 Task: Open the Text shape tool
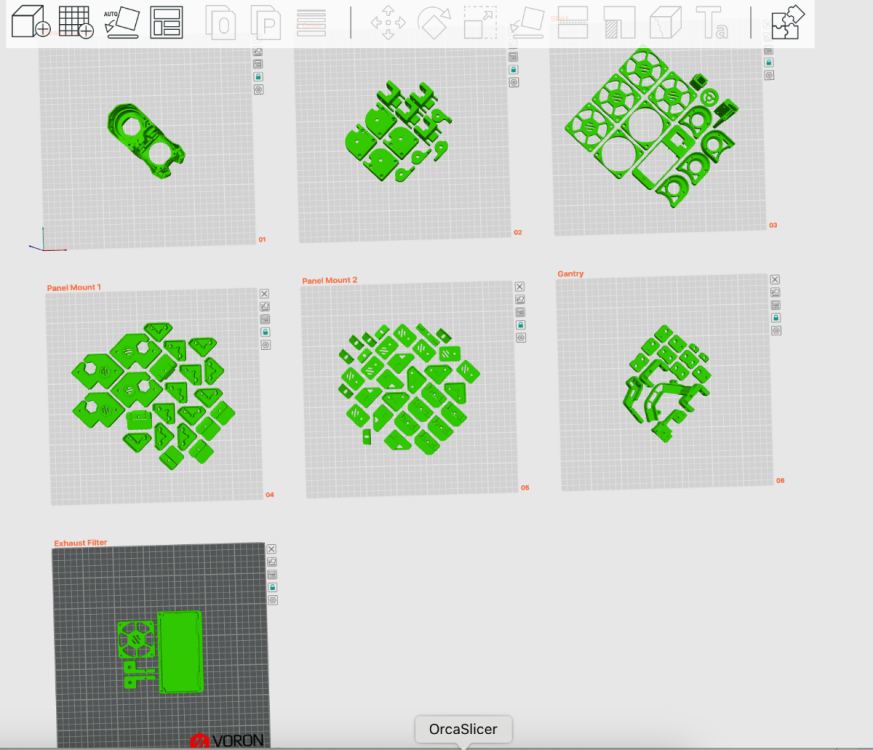click(712, 23)
